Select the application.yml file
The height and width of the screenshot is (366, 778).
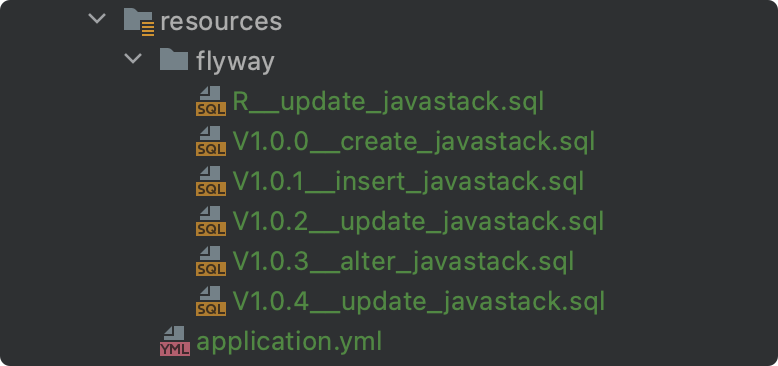pos(289,342)
